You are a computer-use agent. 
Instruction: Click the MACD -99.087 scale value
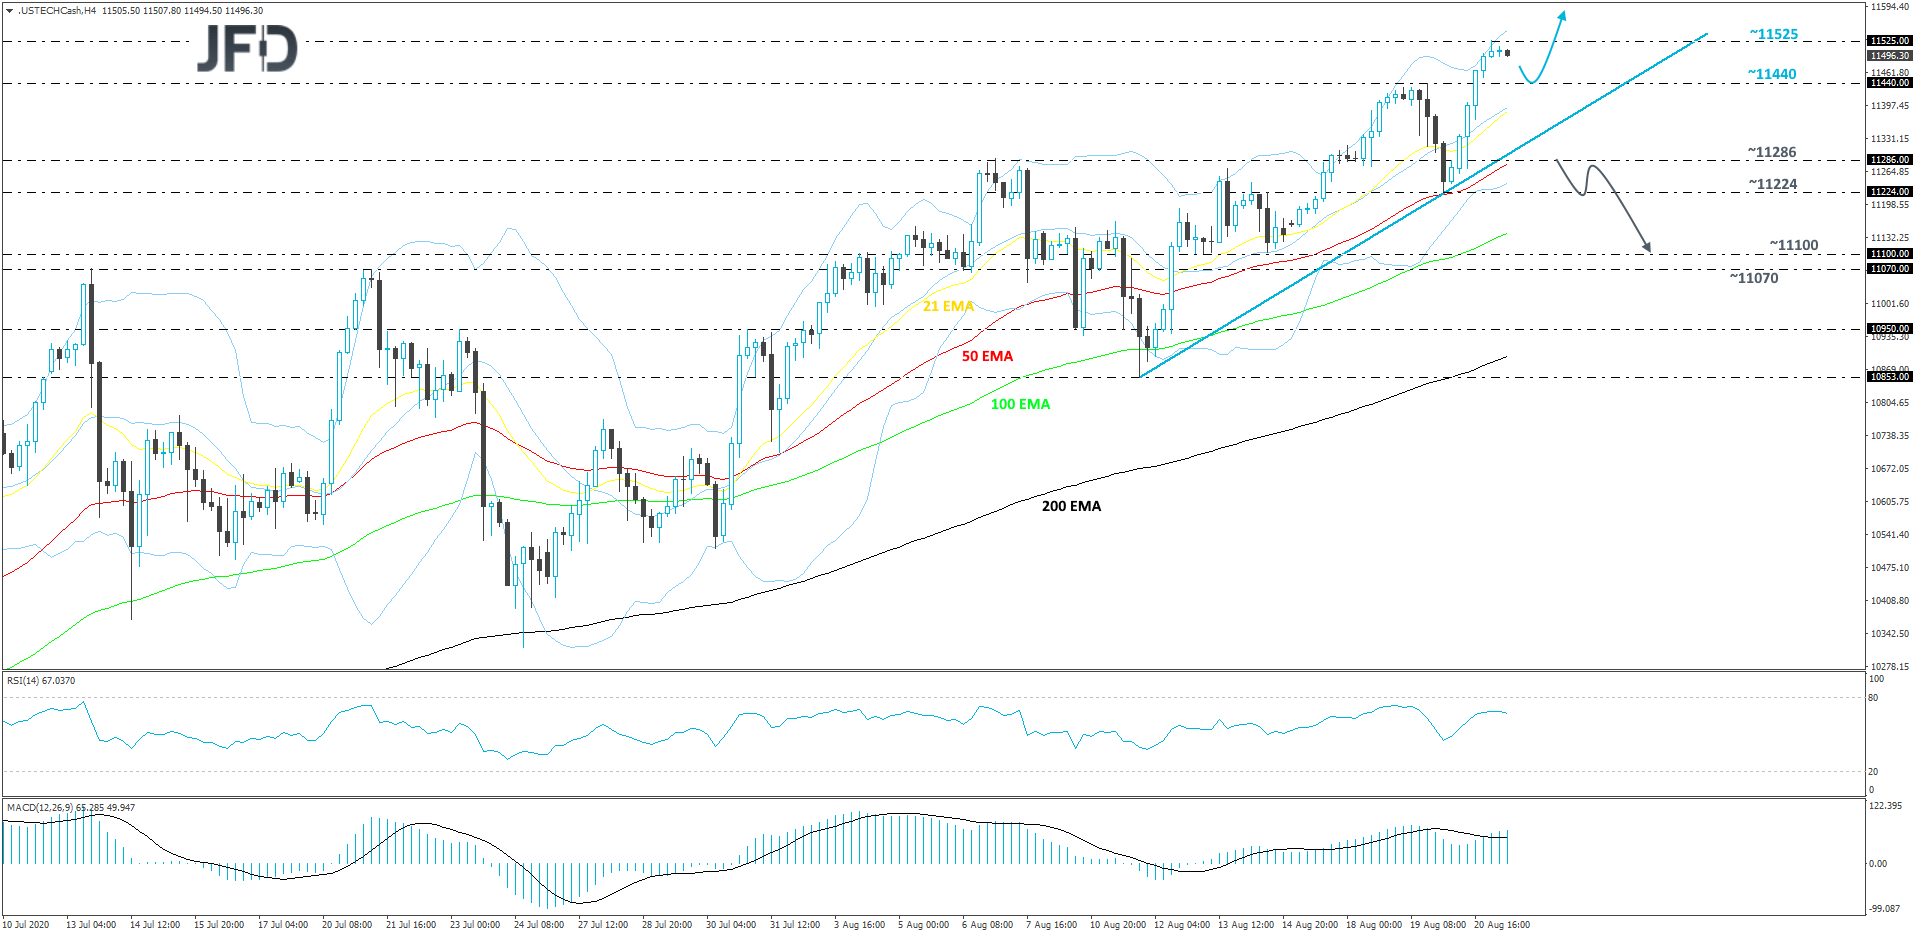pos(1885,908)
